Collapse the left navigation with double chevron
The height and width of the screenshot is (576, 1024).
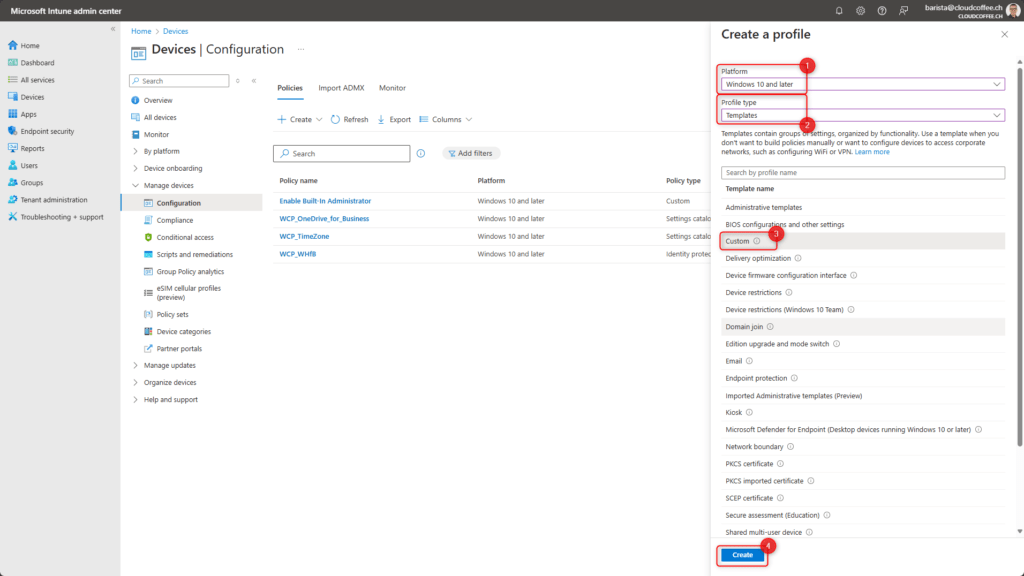[113, 29]
